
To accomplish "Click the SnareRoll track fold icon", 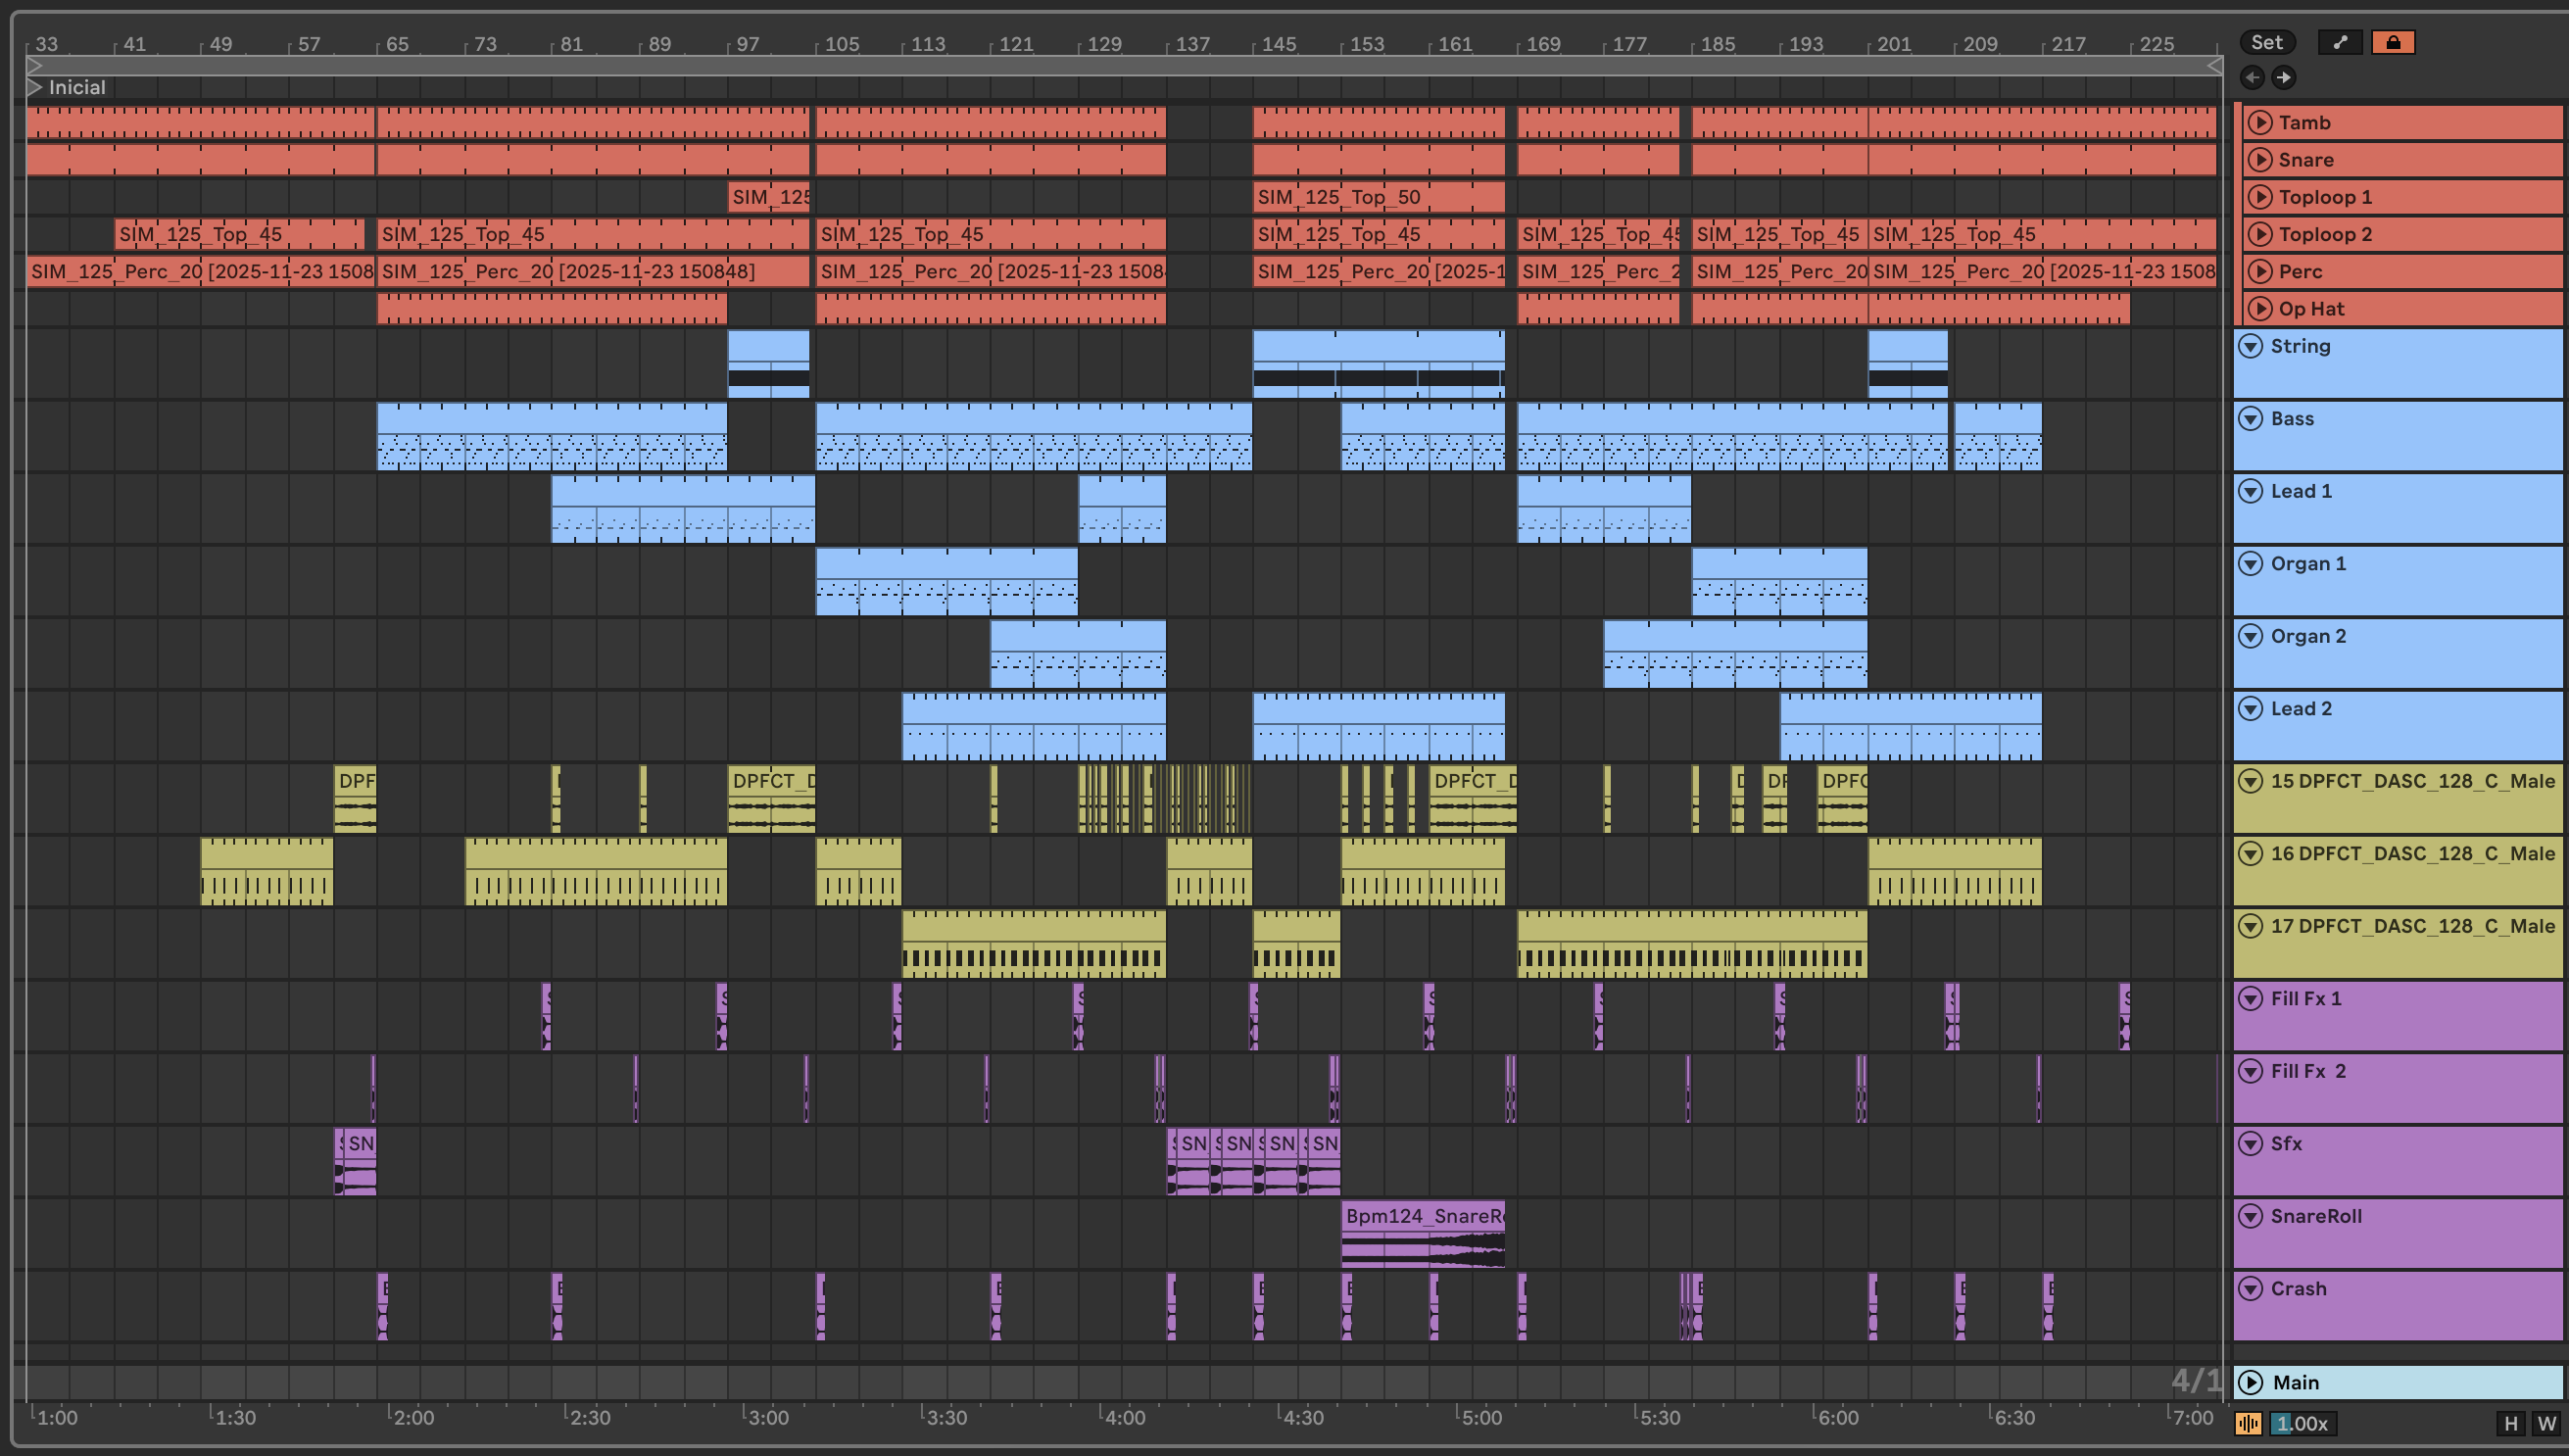I will tap(2250, 1216).
